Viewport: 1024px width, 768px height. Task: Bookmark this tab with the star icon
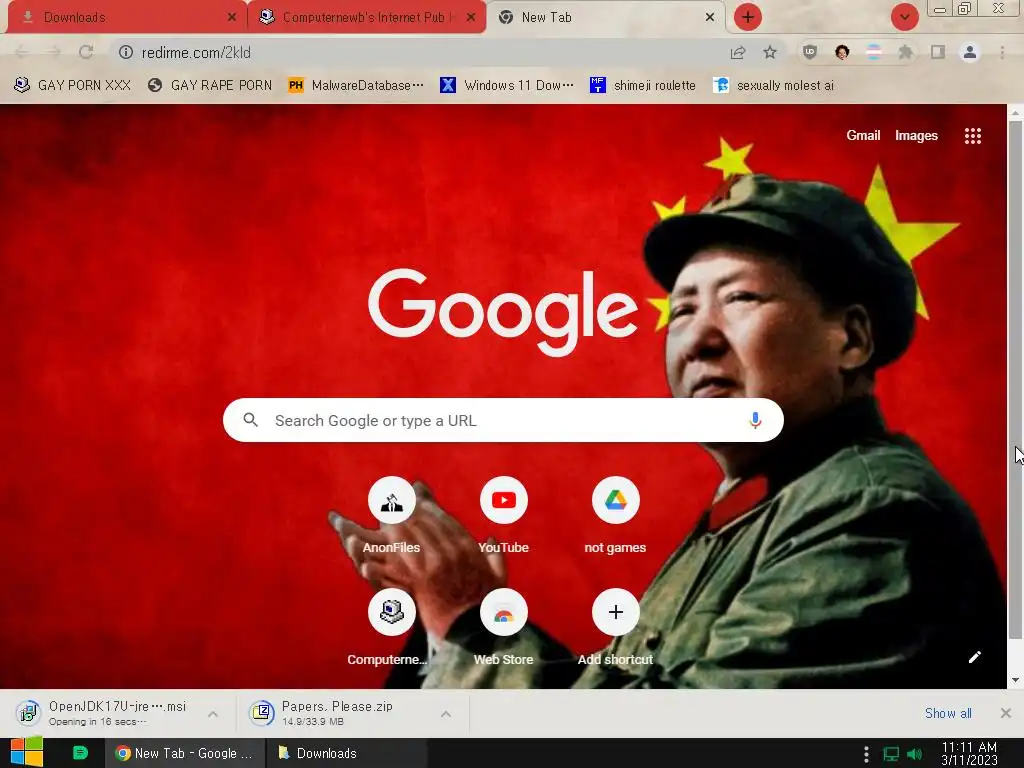[x=770, y=52]
